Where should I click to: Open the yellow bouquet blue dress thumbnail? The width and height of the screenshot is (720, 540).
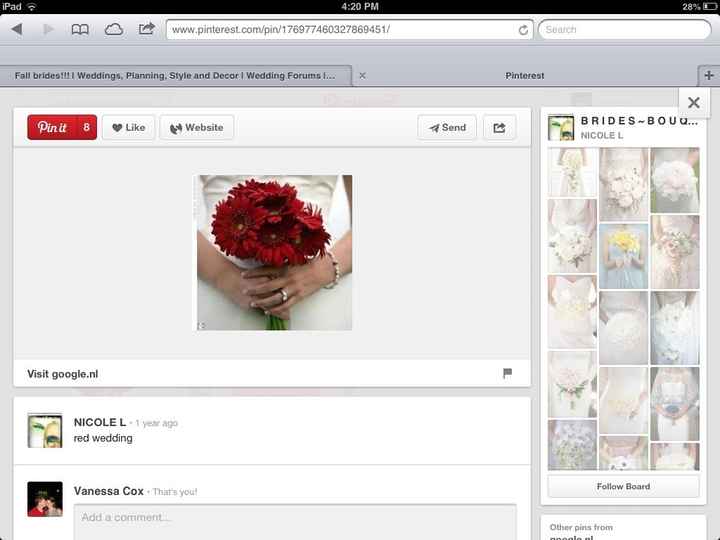click(x=623, y=256)
